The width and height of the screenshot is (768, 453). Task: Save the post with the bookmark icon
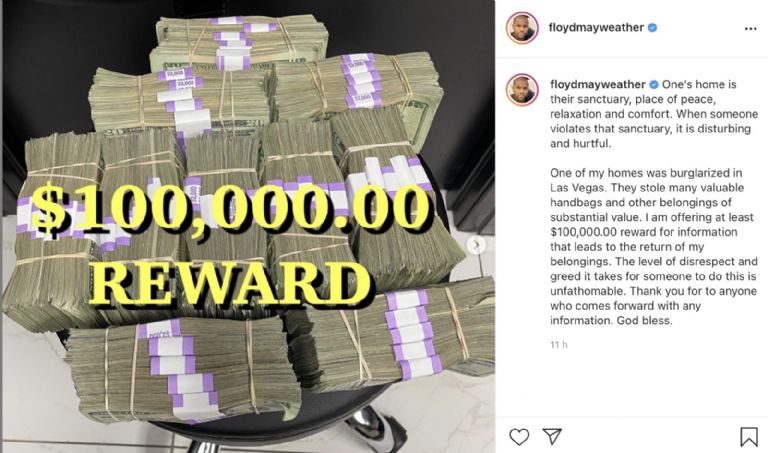[748, 437]
